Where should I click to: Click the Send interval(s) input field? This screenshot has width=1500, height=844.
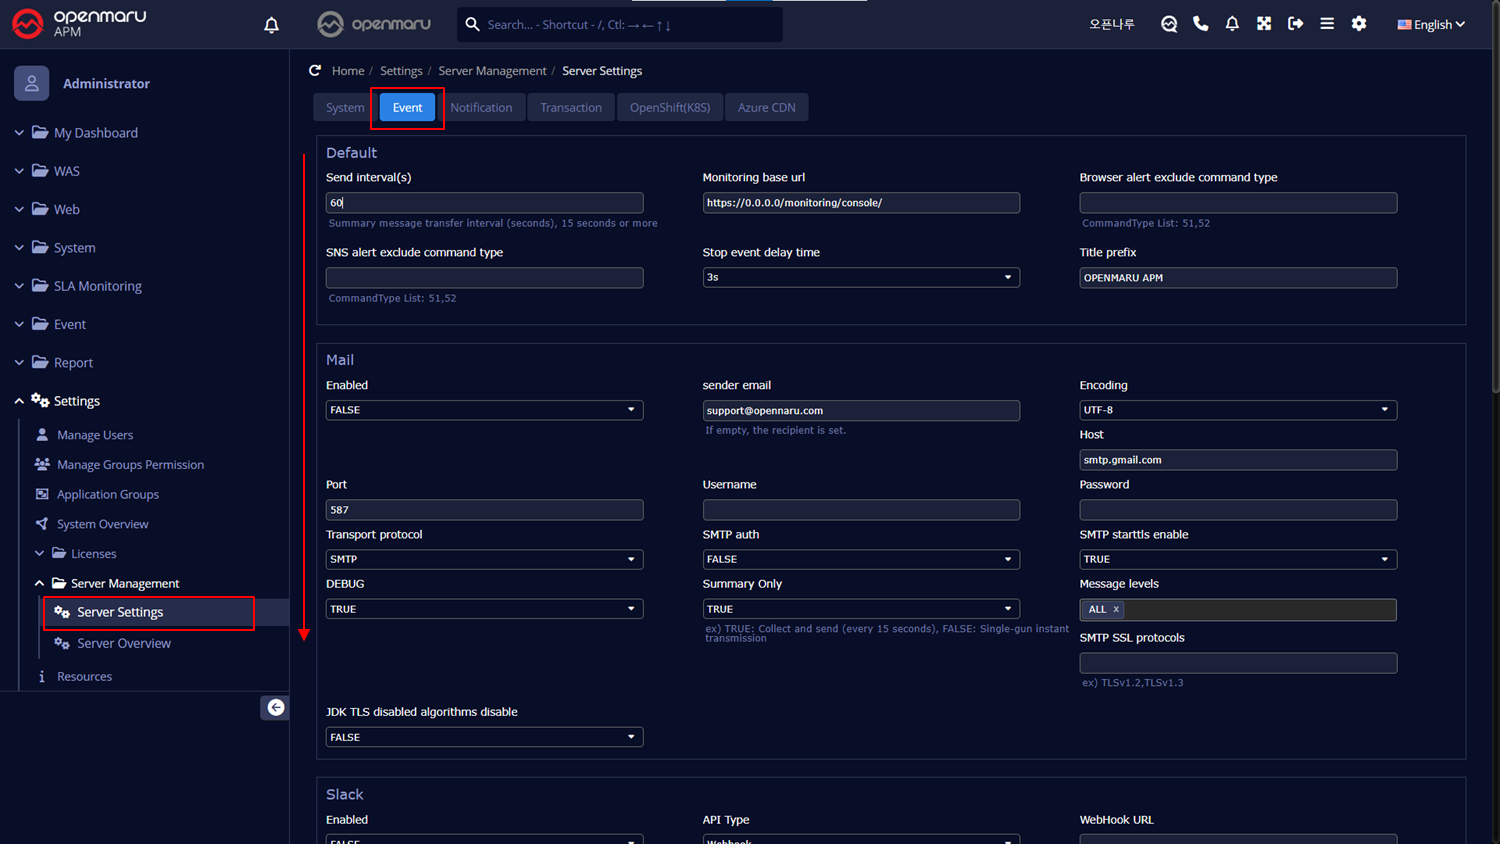point(484,203)
